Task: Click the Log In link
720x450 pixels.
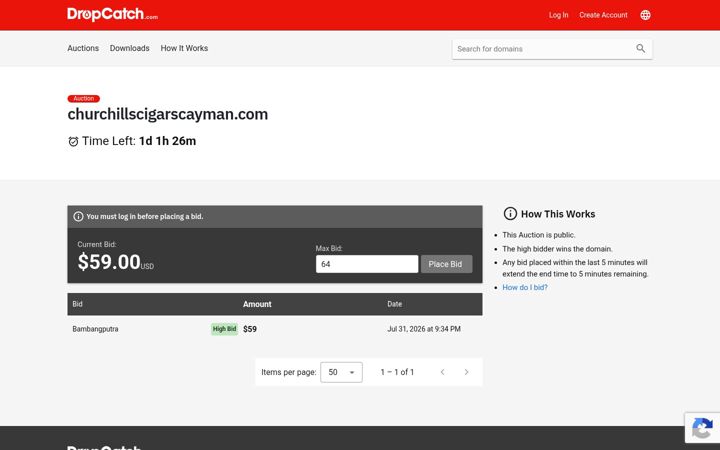Action: pos(558,15)
